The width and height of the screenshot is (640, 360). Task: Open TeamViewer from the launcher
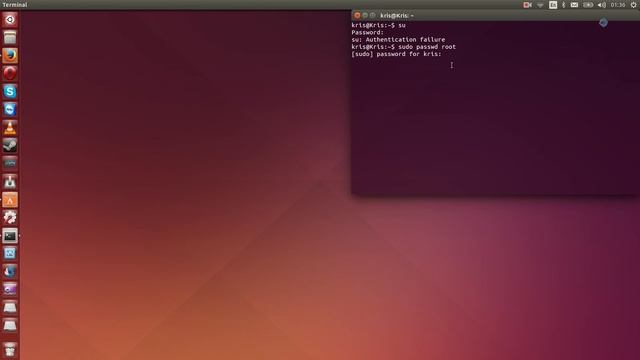coord(10,109)
